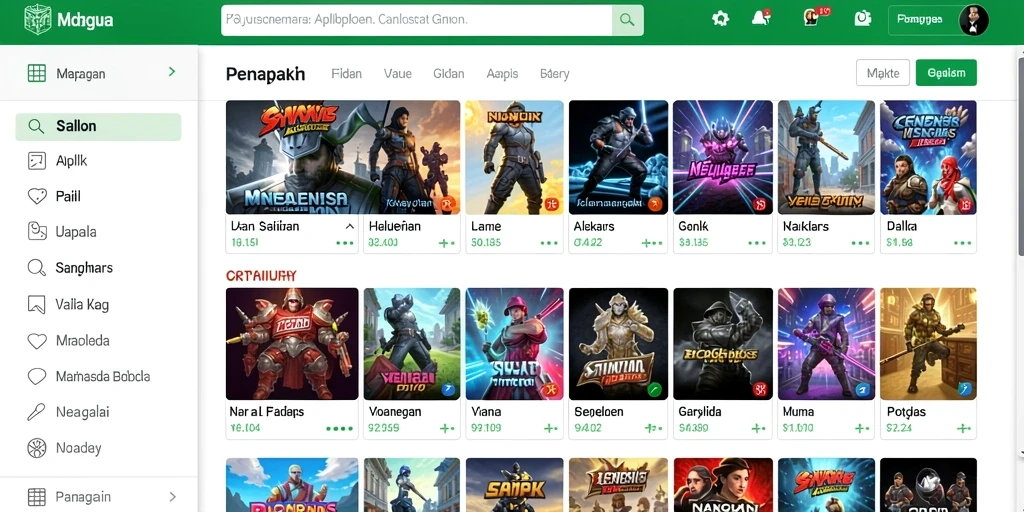Expand the Maragan sidebar chevron
The image size is (1024, 512).
(172, 72)
